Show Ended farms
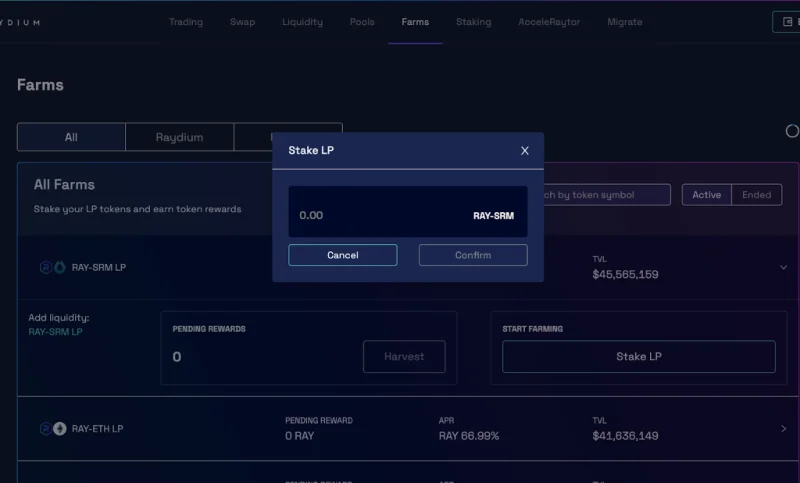Screen dimensions: 800x483 click(x=756, y=194)
